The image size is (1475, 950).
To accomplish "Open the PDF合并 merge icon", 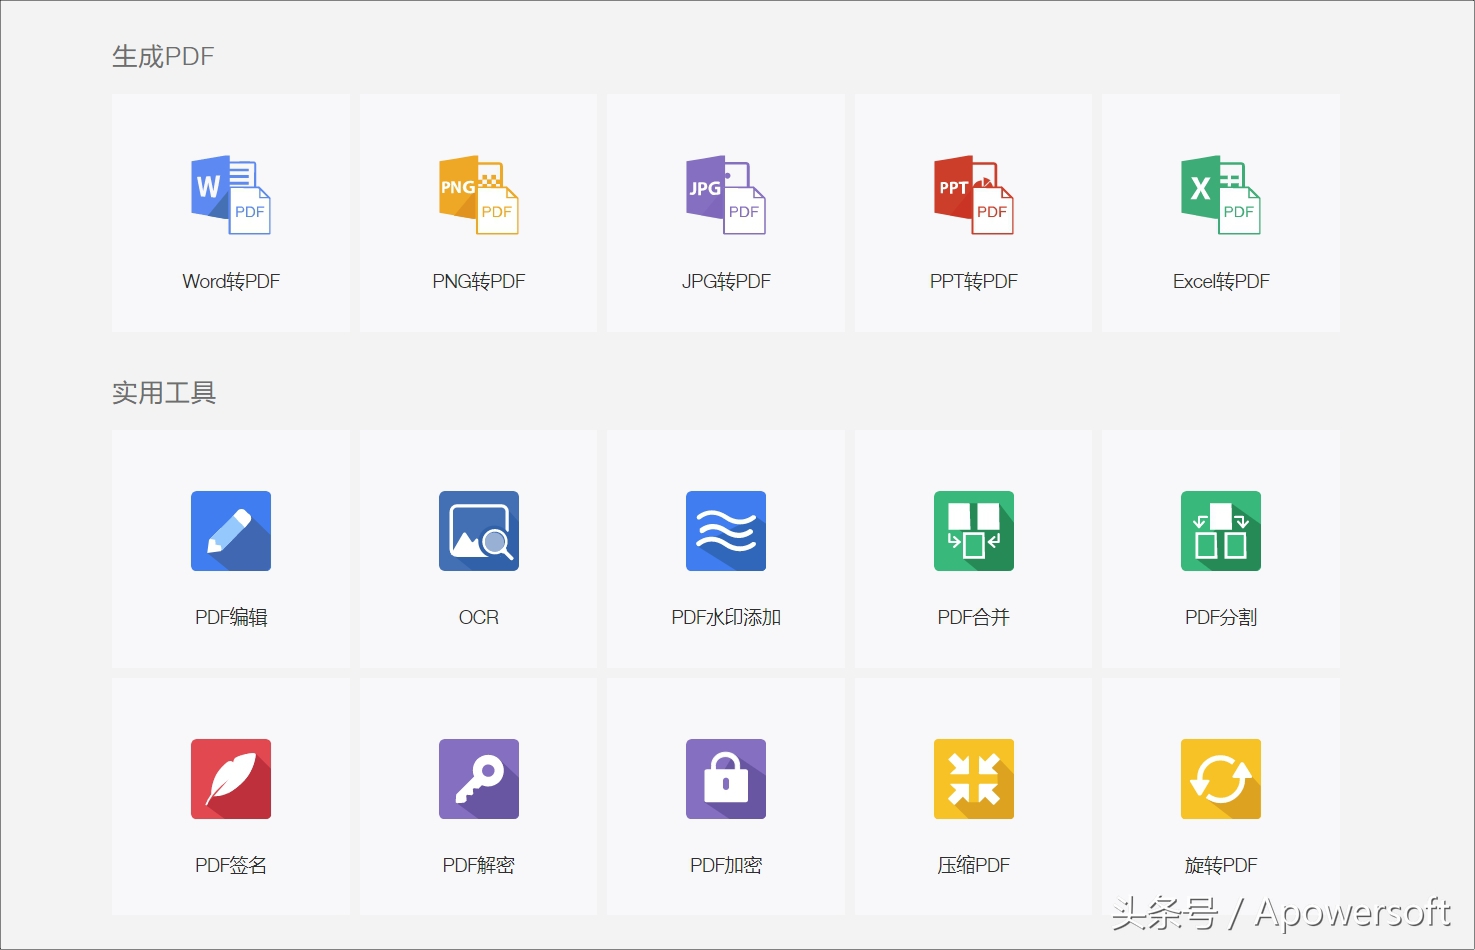I will pyautogui.click(x=972, y=531).
